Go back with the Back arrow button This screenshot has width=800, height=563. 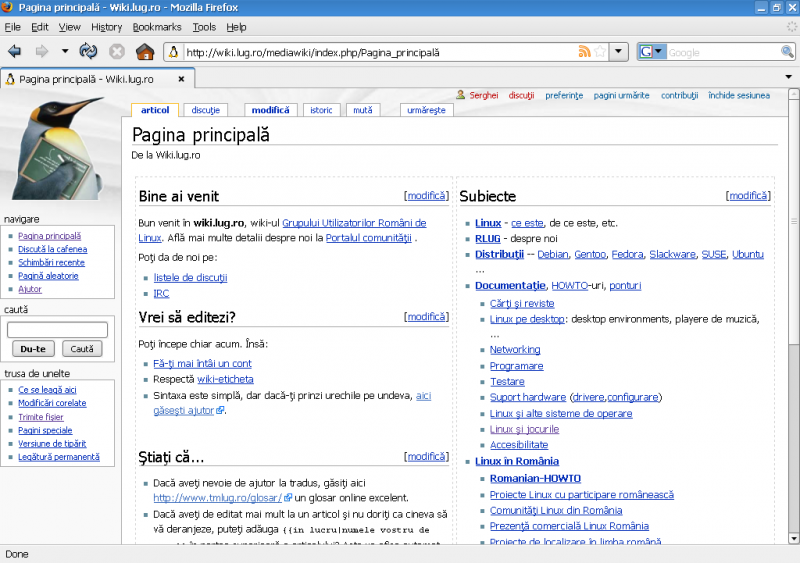pos(14,52)
